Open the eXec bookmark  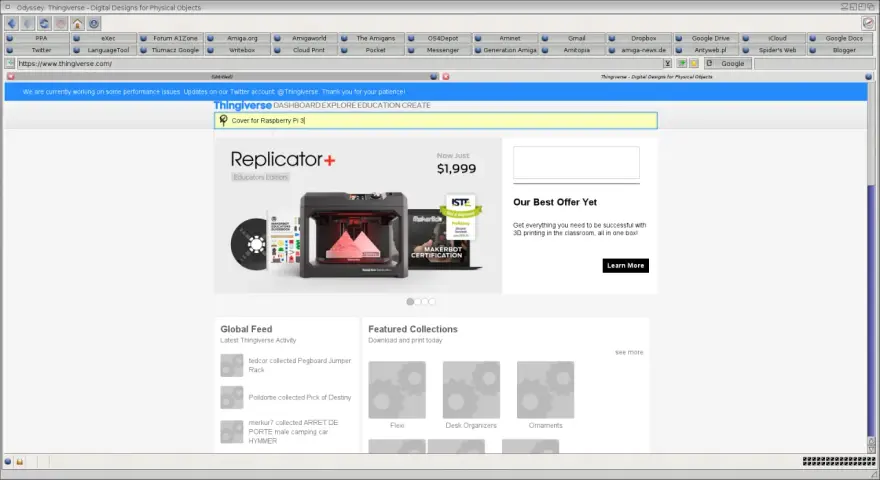click(104, 38)
